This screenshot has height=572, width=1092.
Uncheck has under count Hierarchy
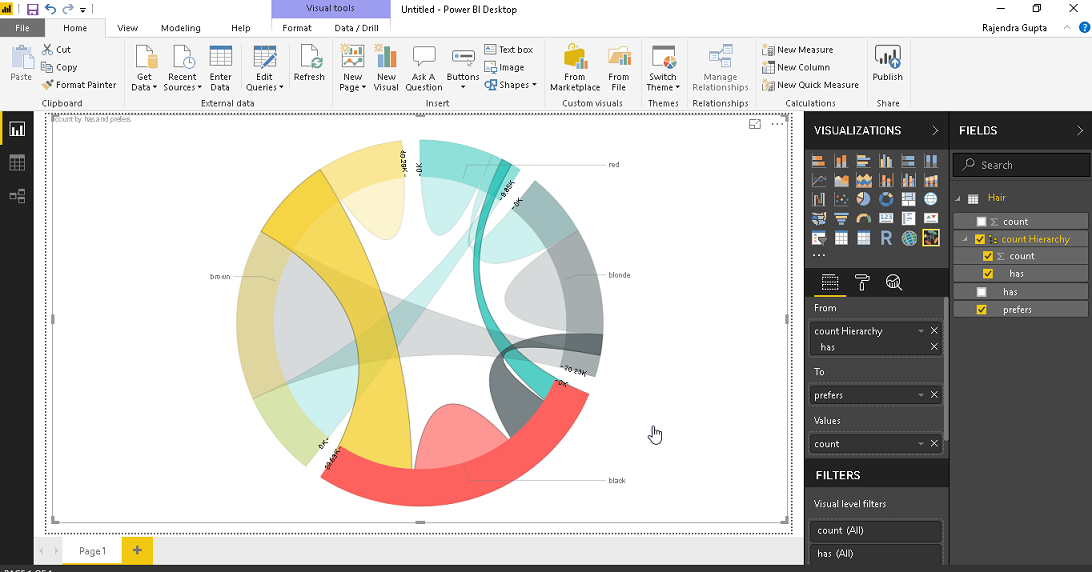point(988,273)
